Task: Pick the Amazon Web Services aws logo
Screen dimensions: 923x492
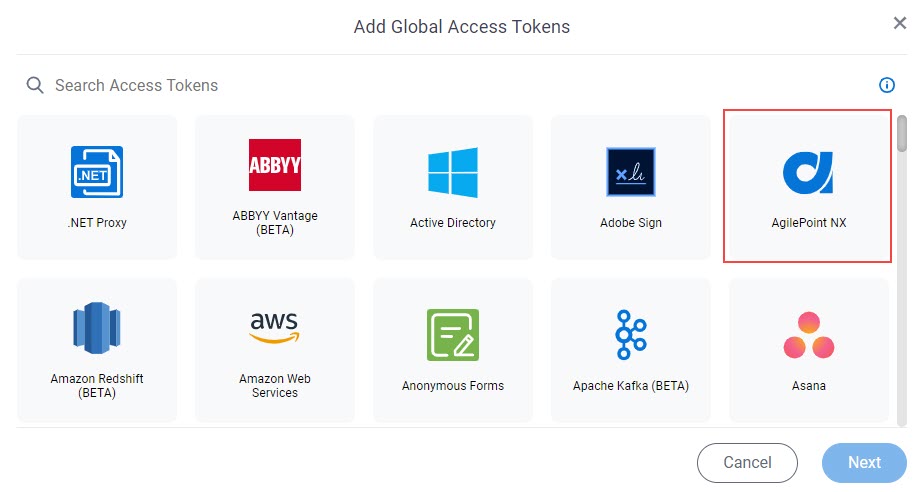Action: (x=275, y=328)
